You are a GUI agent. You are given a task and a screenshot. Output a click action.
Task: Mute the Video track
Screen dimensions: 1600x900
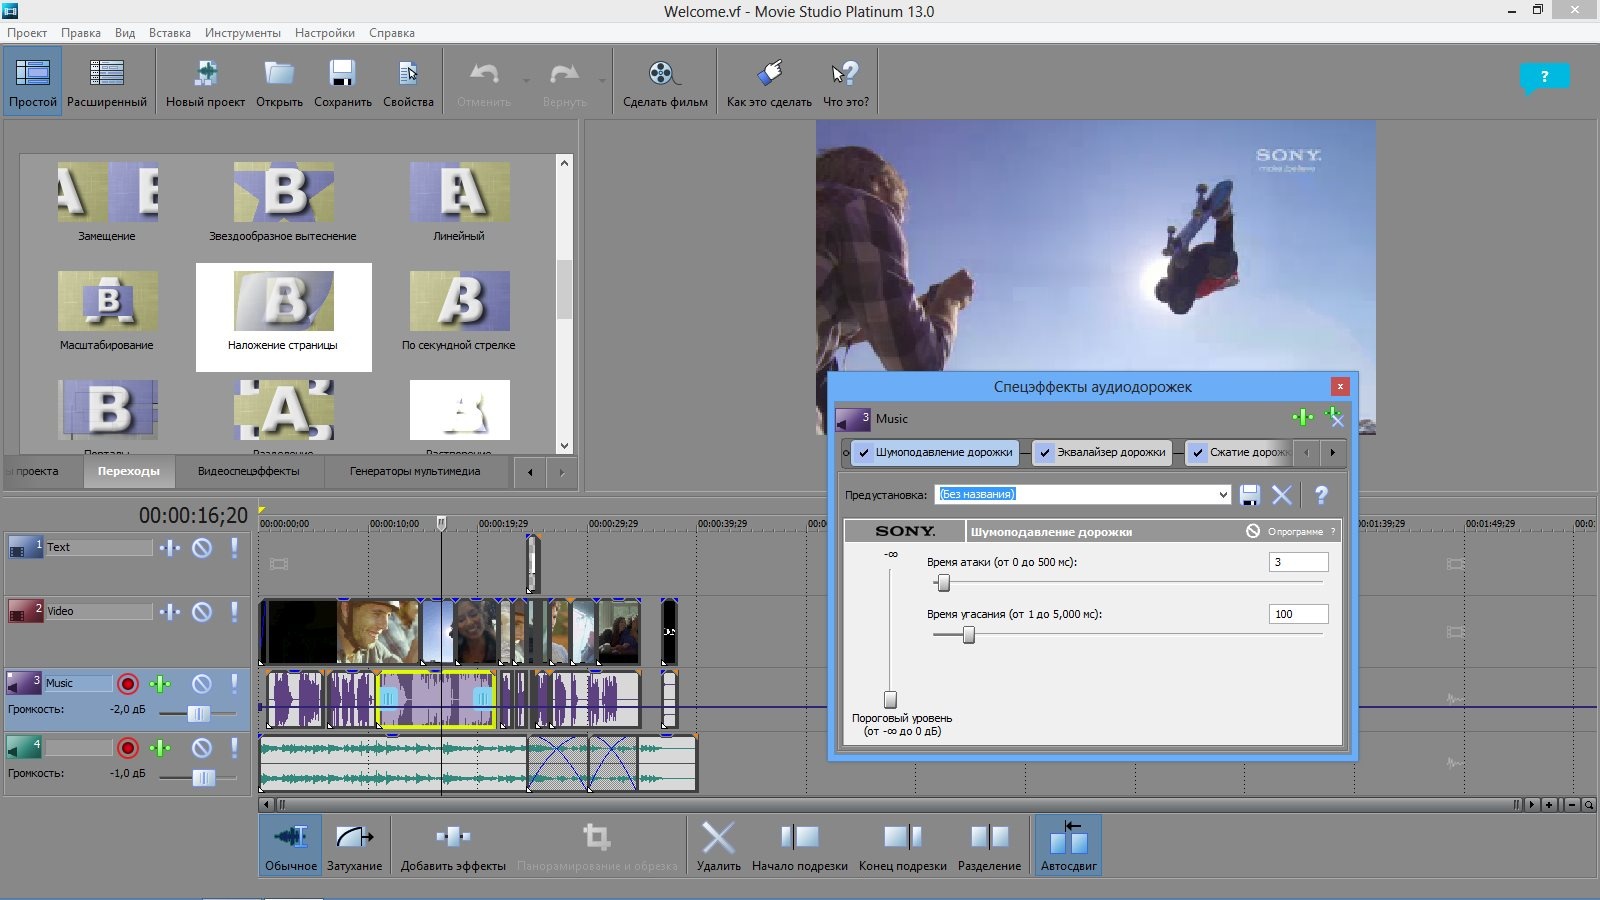202,612
